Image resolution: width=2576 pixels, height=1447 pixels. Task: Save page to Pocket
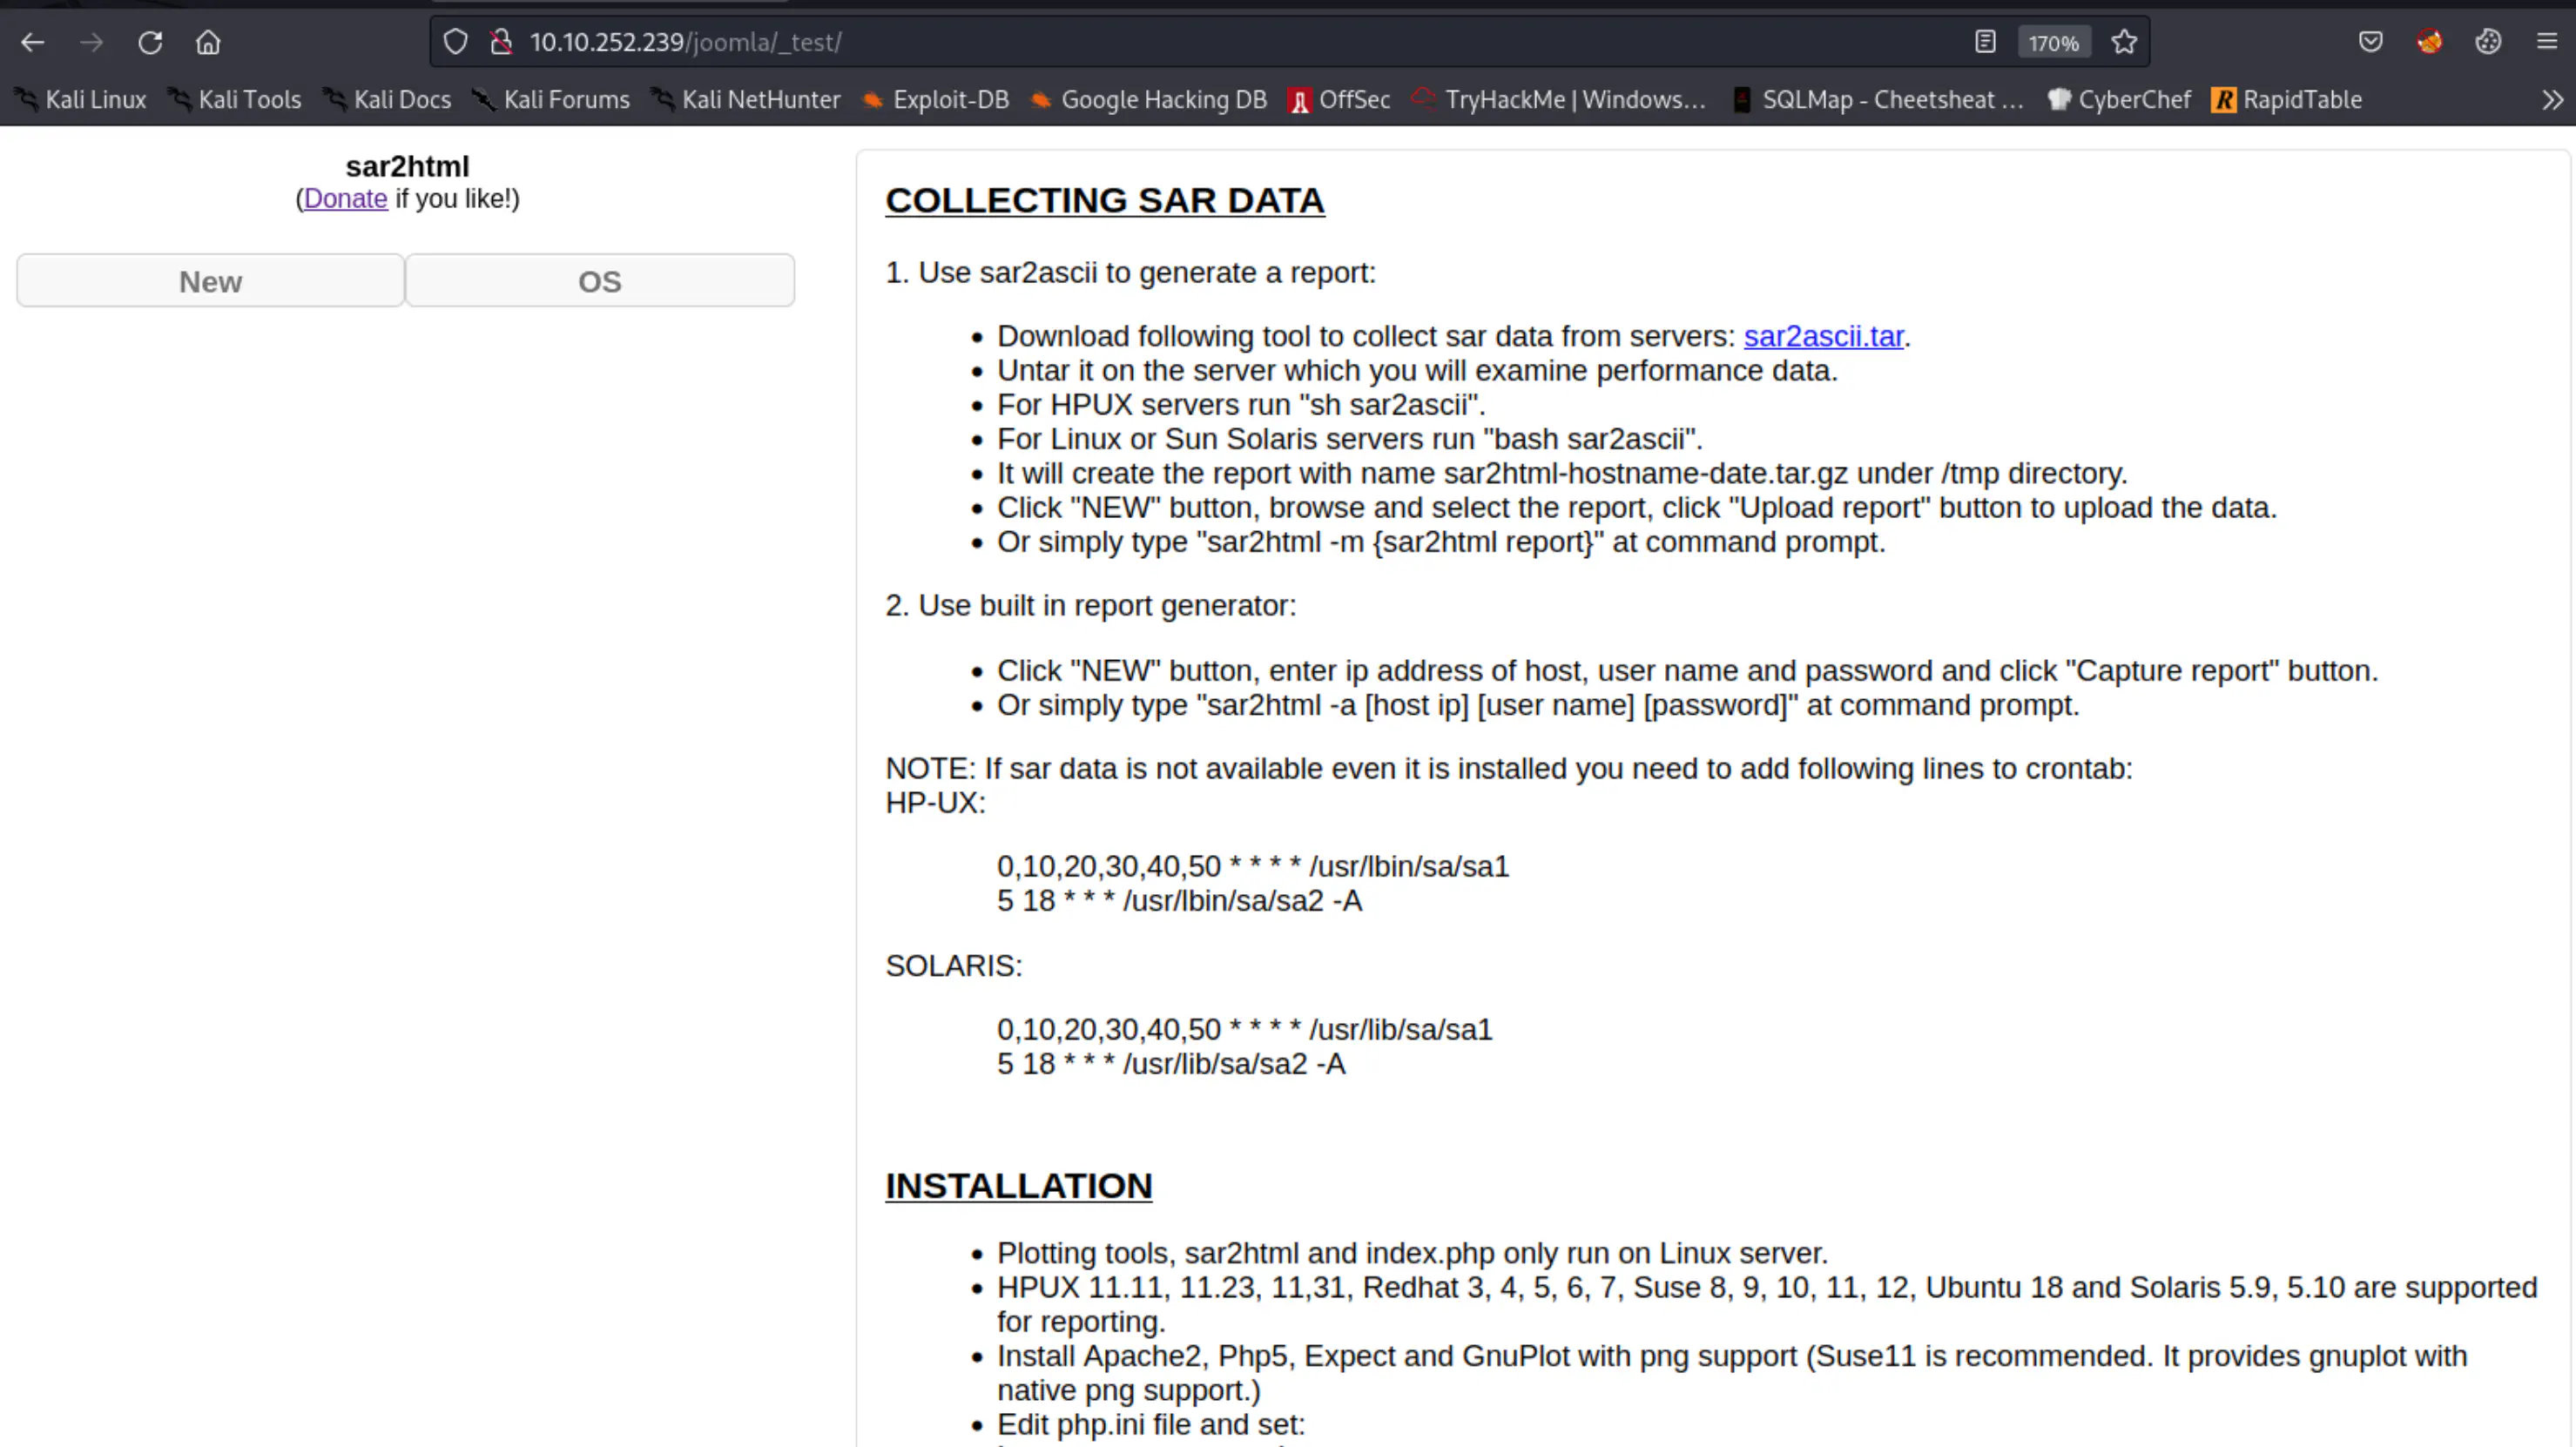(2370, 42)
